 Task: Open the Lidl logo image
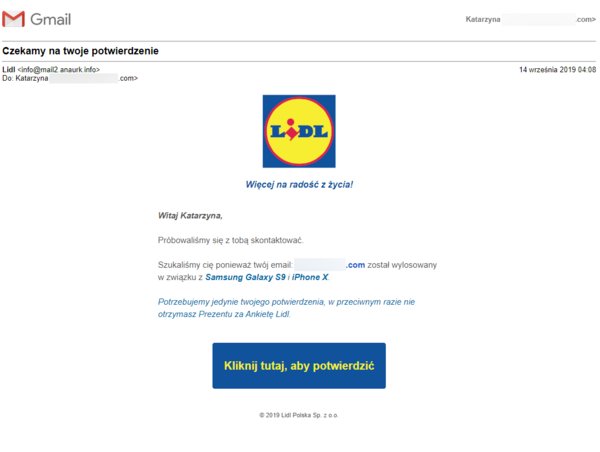tap(299, 131)
